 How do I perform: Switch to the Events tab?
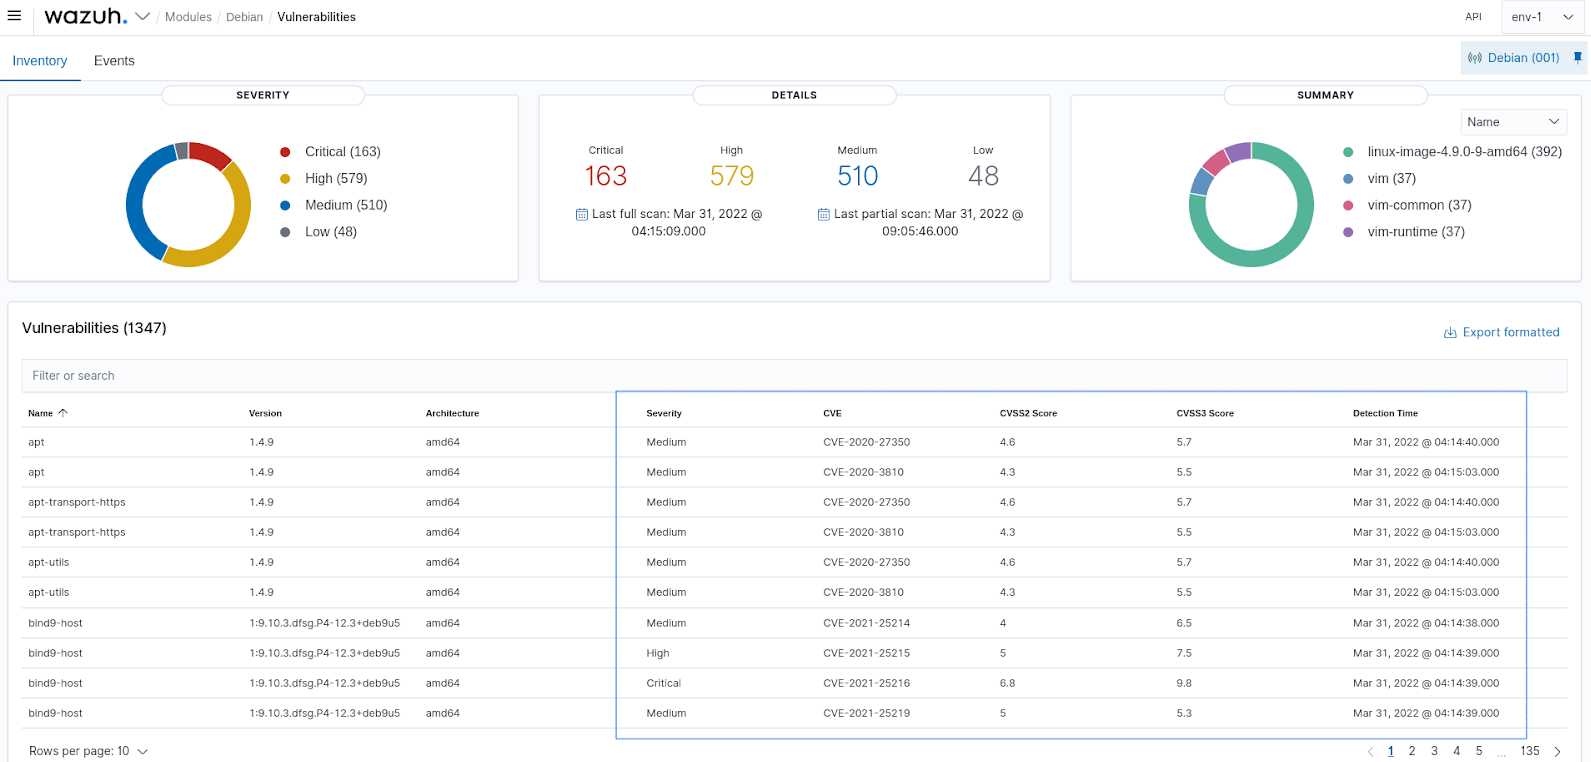point(114,61)
